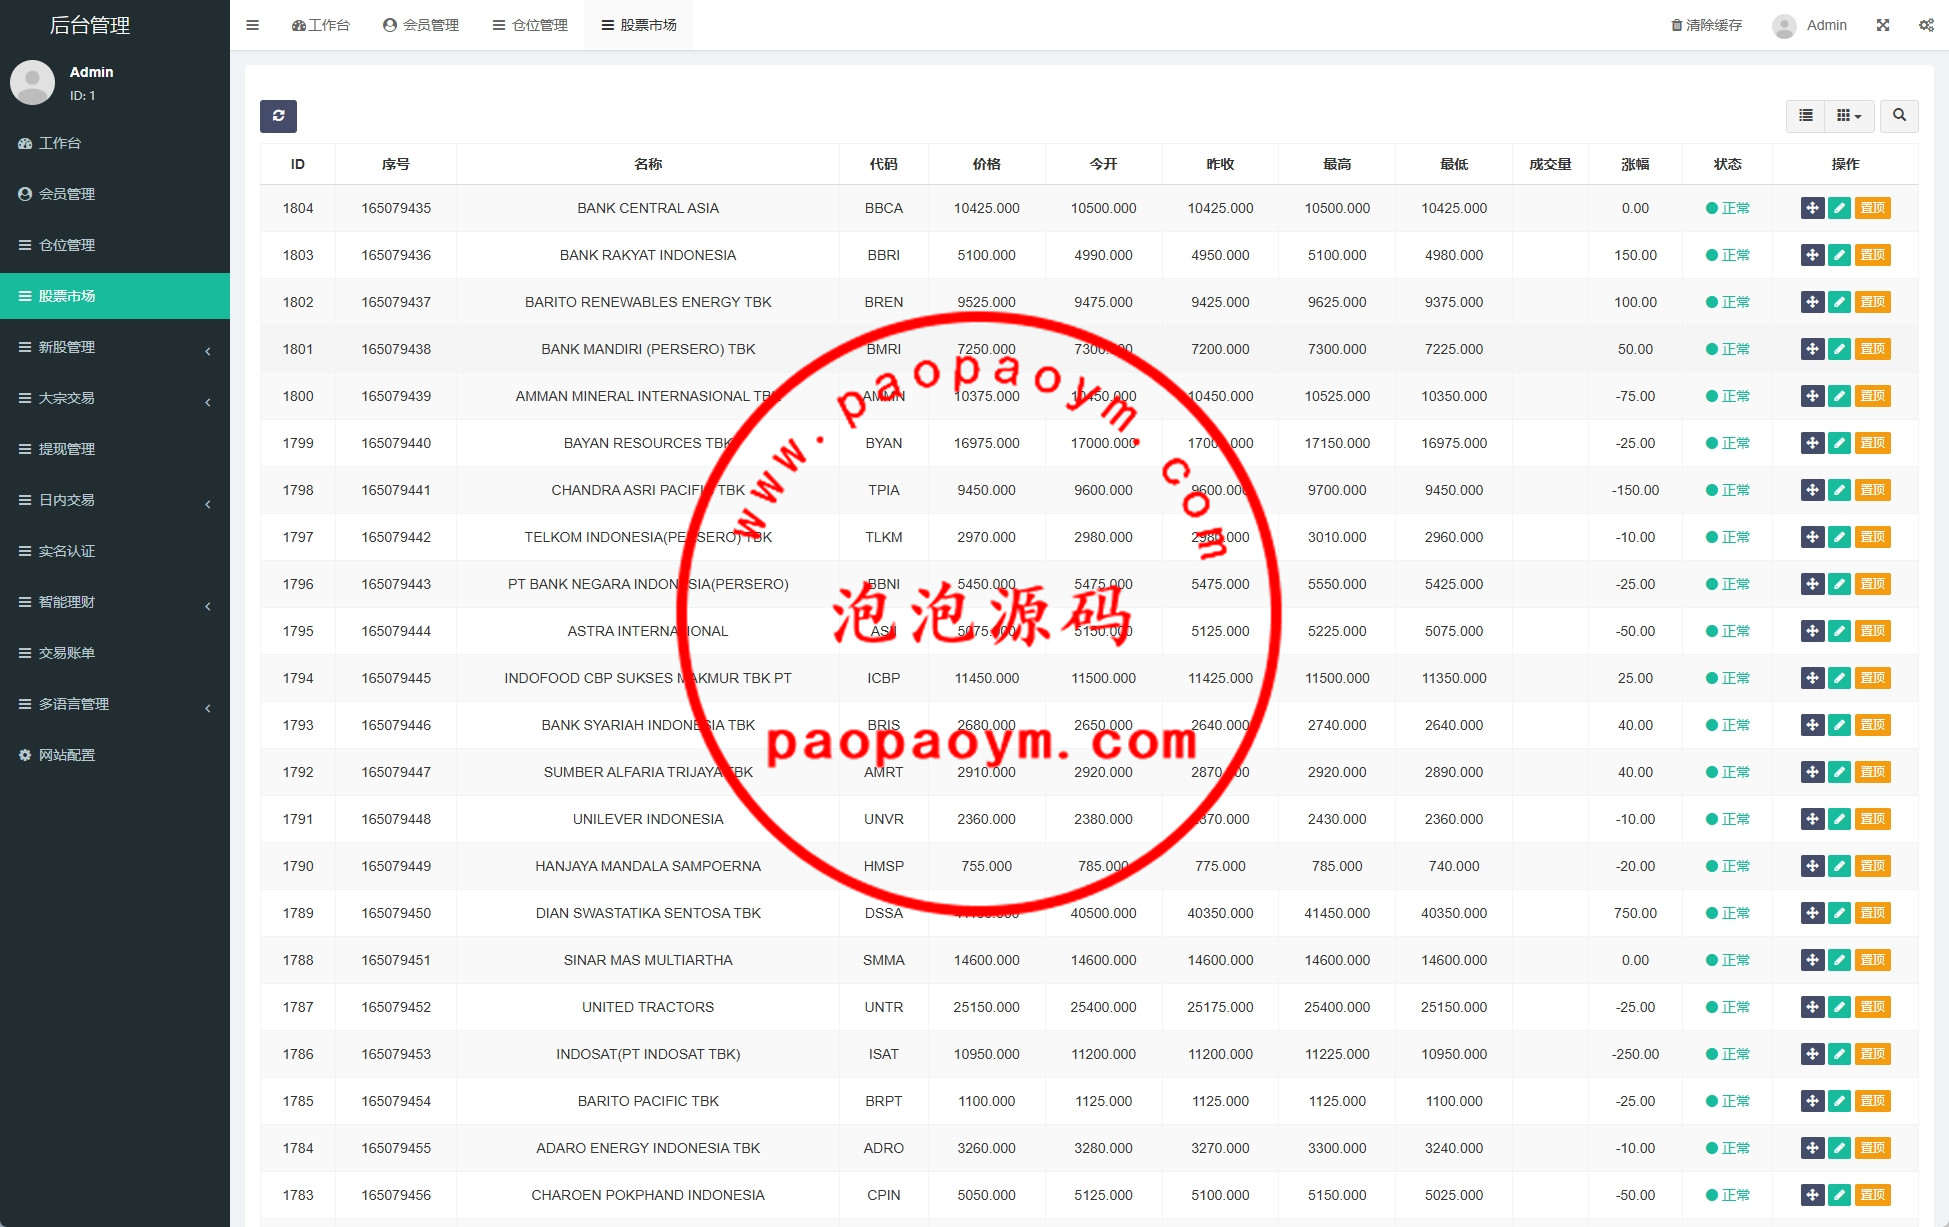Click move icon for BAYAN RESOURCES row
Image resolution: width=1949 pixels, height=1227 pixels.
[x=1813, y=443]
